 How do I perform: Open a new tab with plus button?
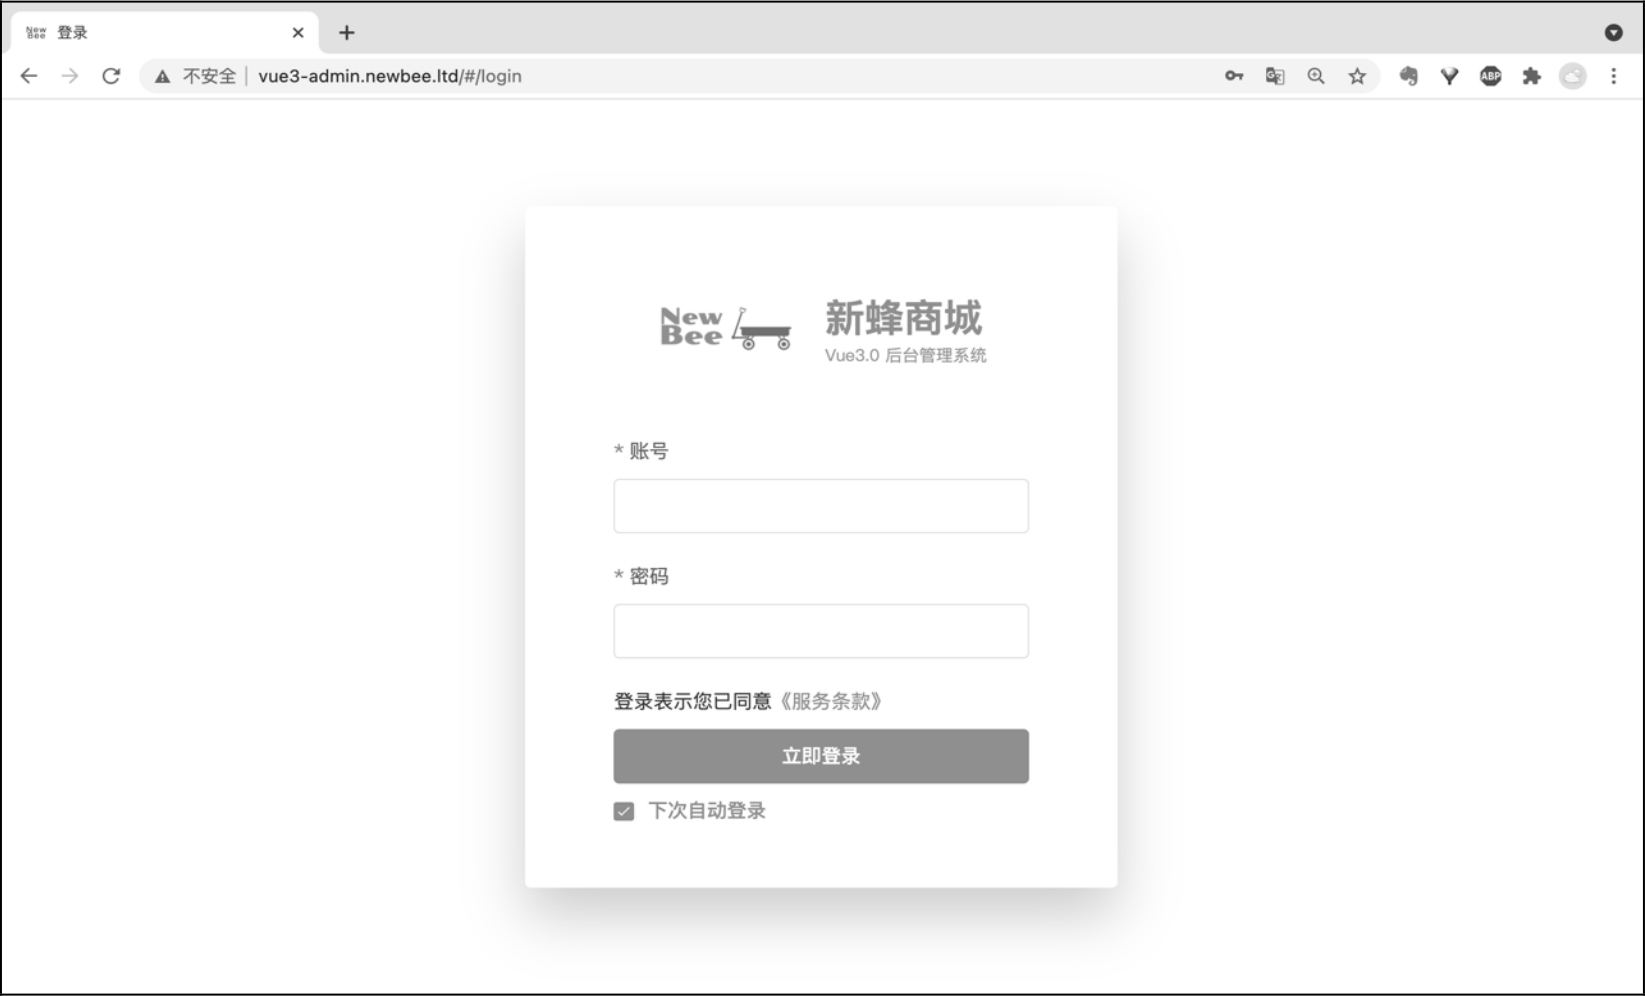pos(346,33)
